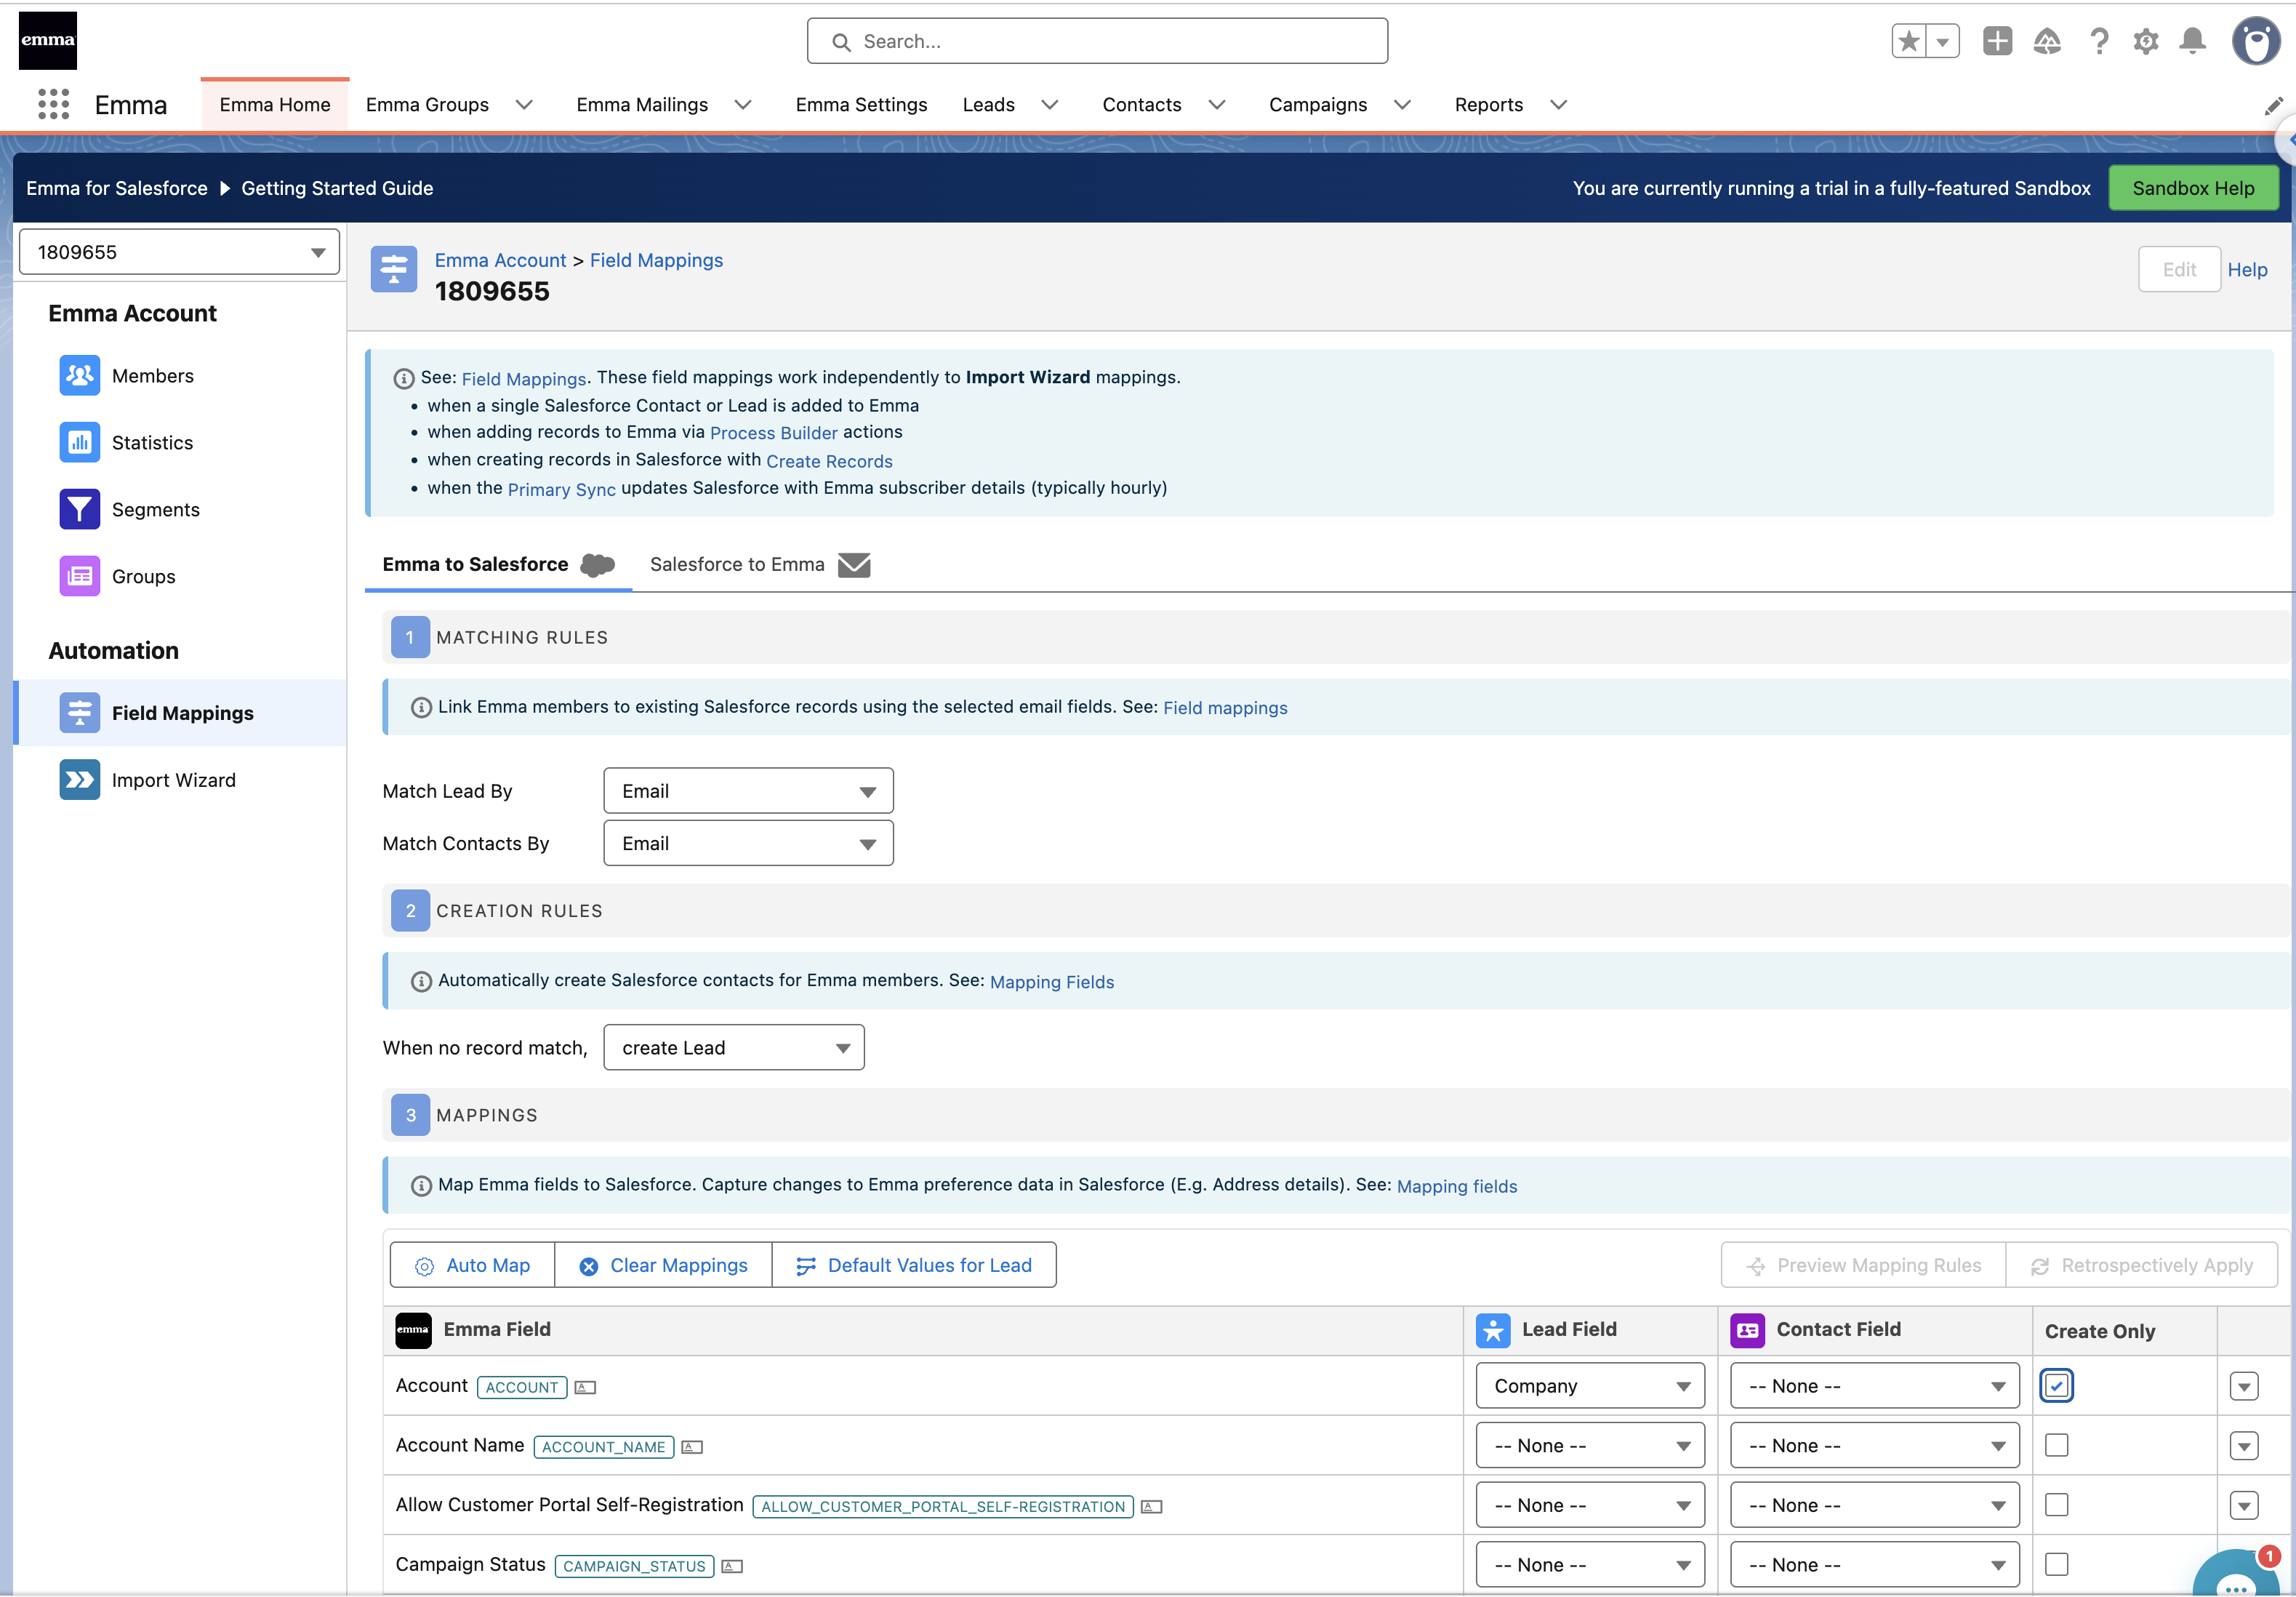Click the Statistics sidebar icon
This screenshot has height=1597, width=2296.
[79, 442]
